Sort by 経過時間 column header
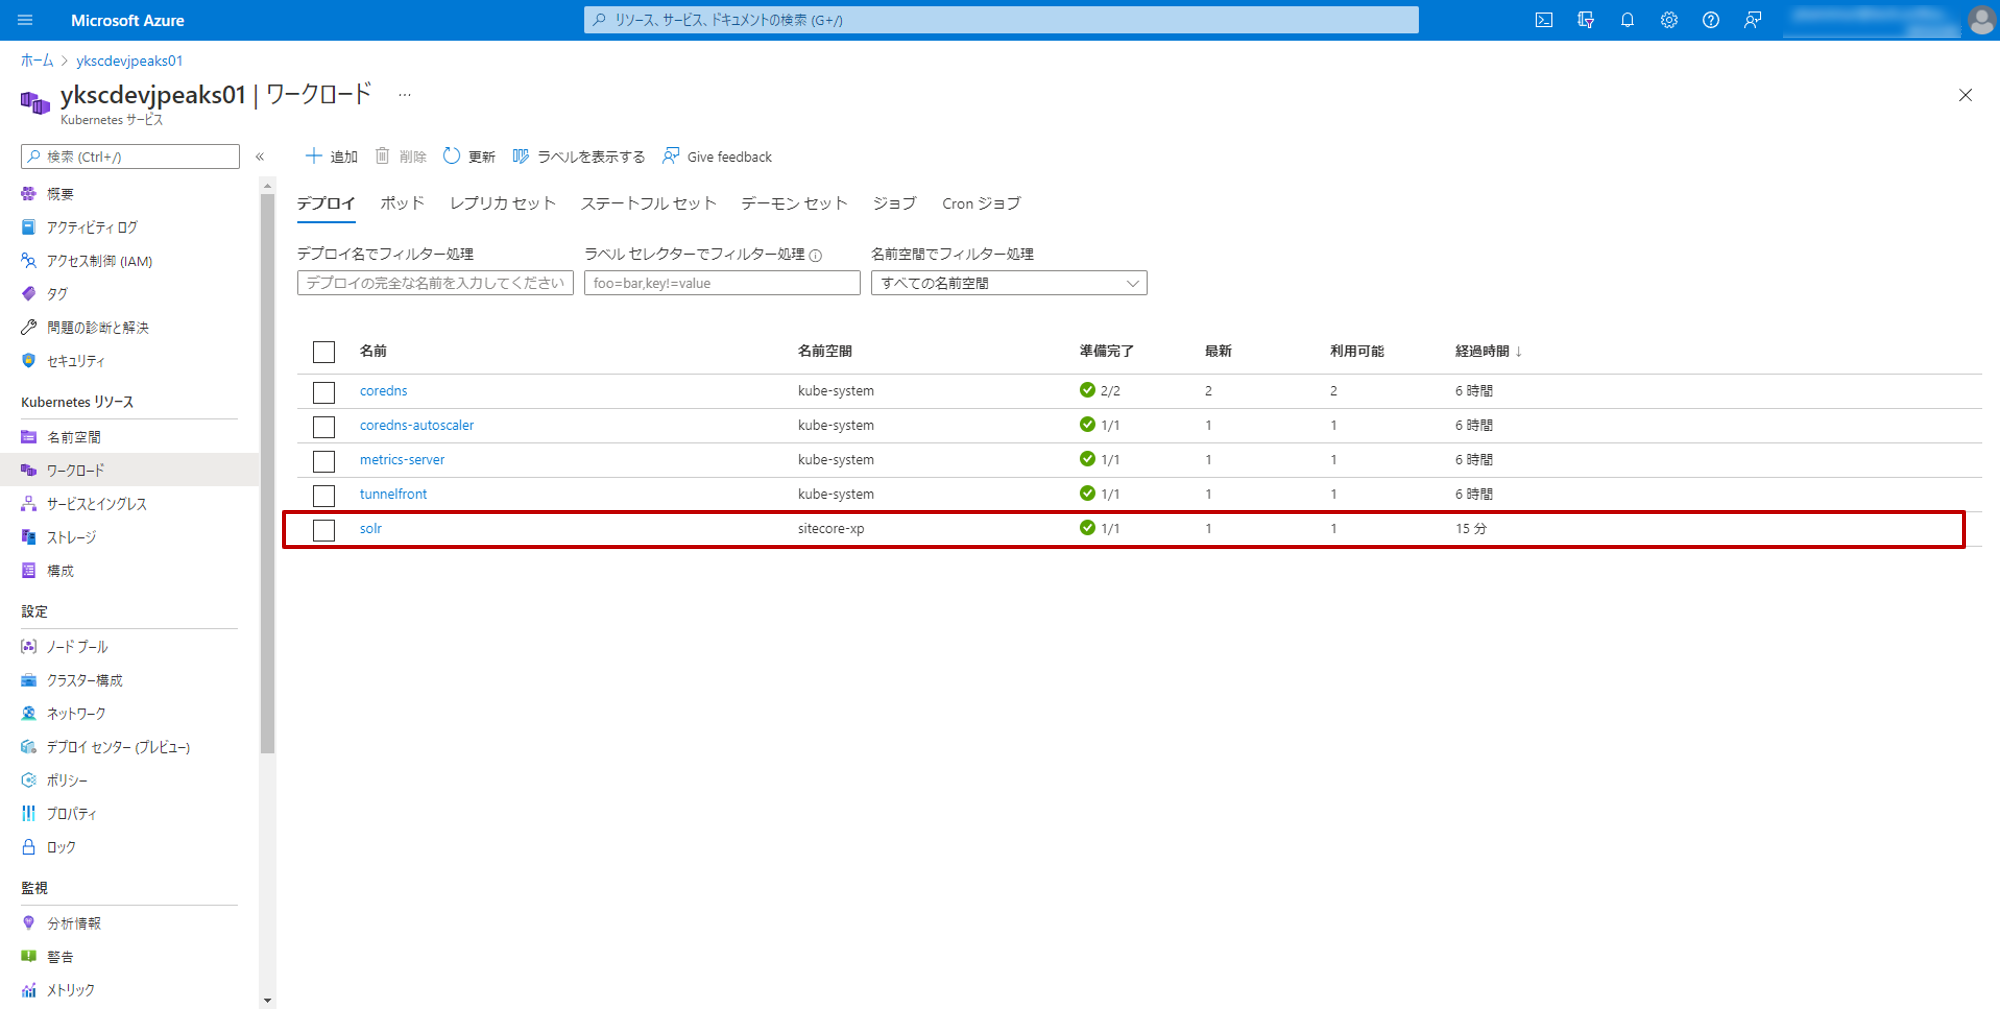The image size is (2000, 1009). point(1488,351)
